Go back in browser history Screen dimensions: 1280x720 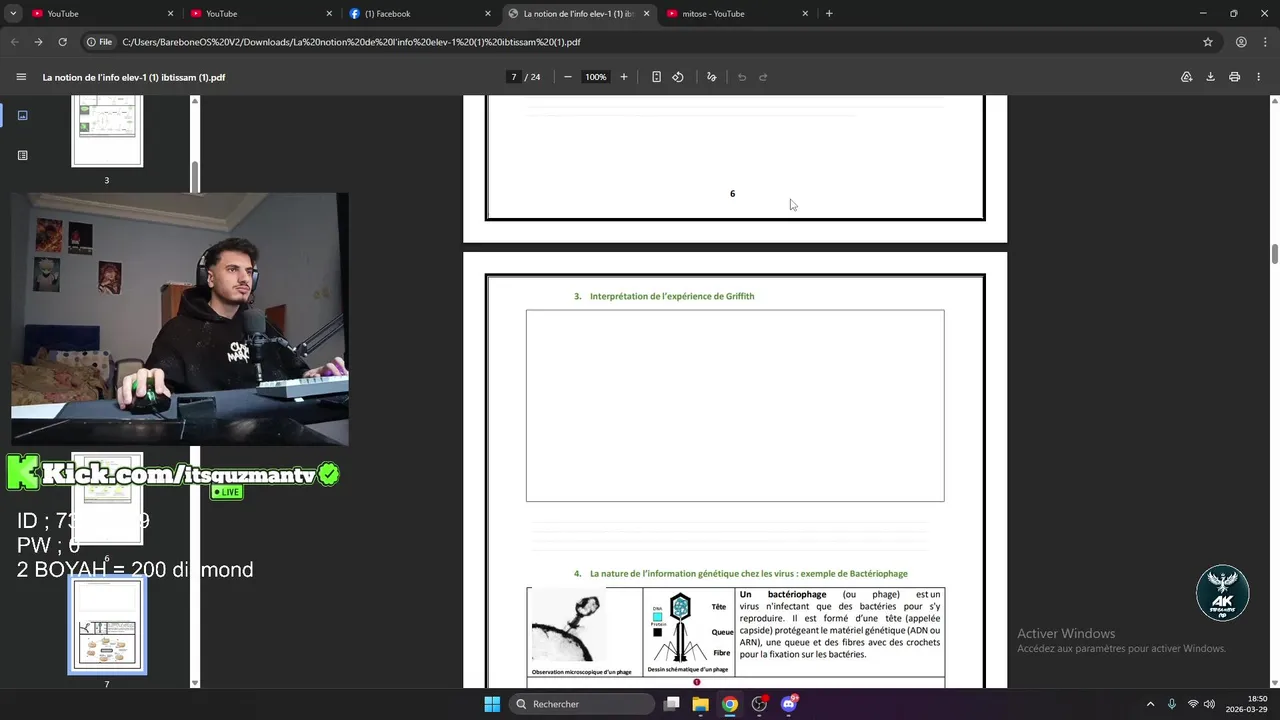click(x=14, y=42)
